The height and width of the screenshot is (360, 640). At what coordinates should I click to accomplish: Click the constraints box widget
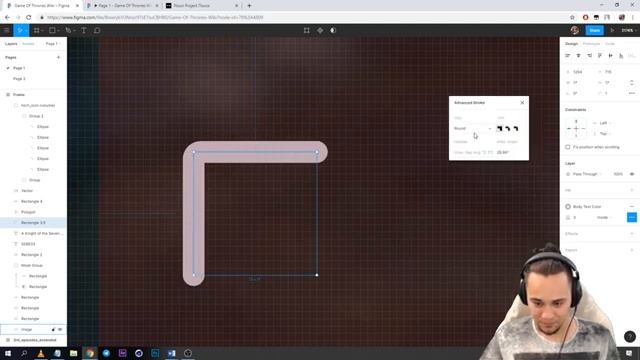[x=576, y=128]
